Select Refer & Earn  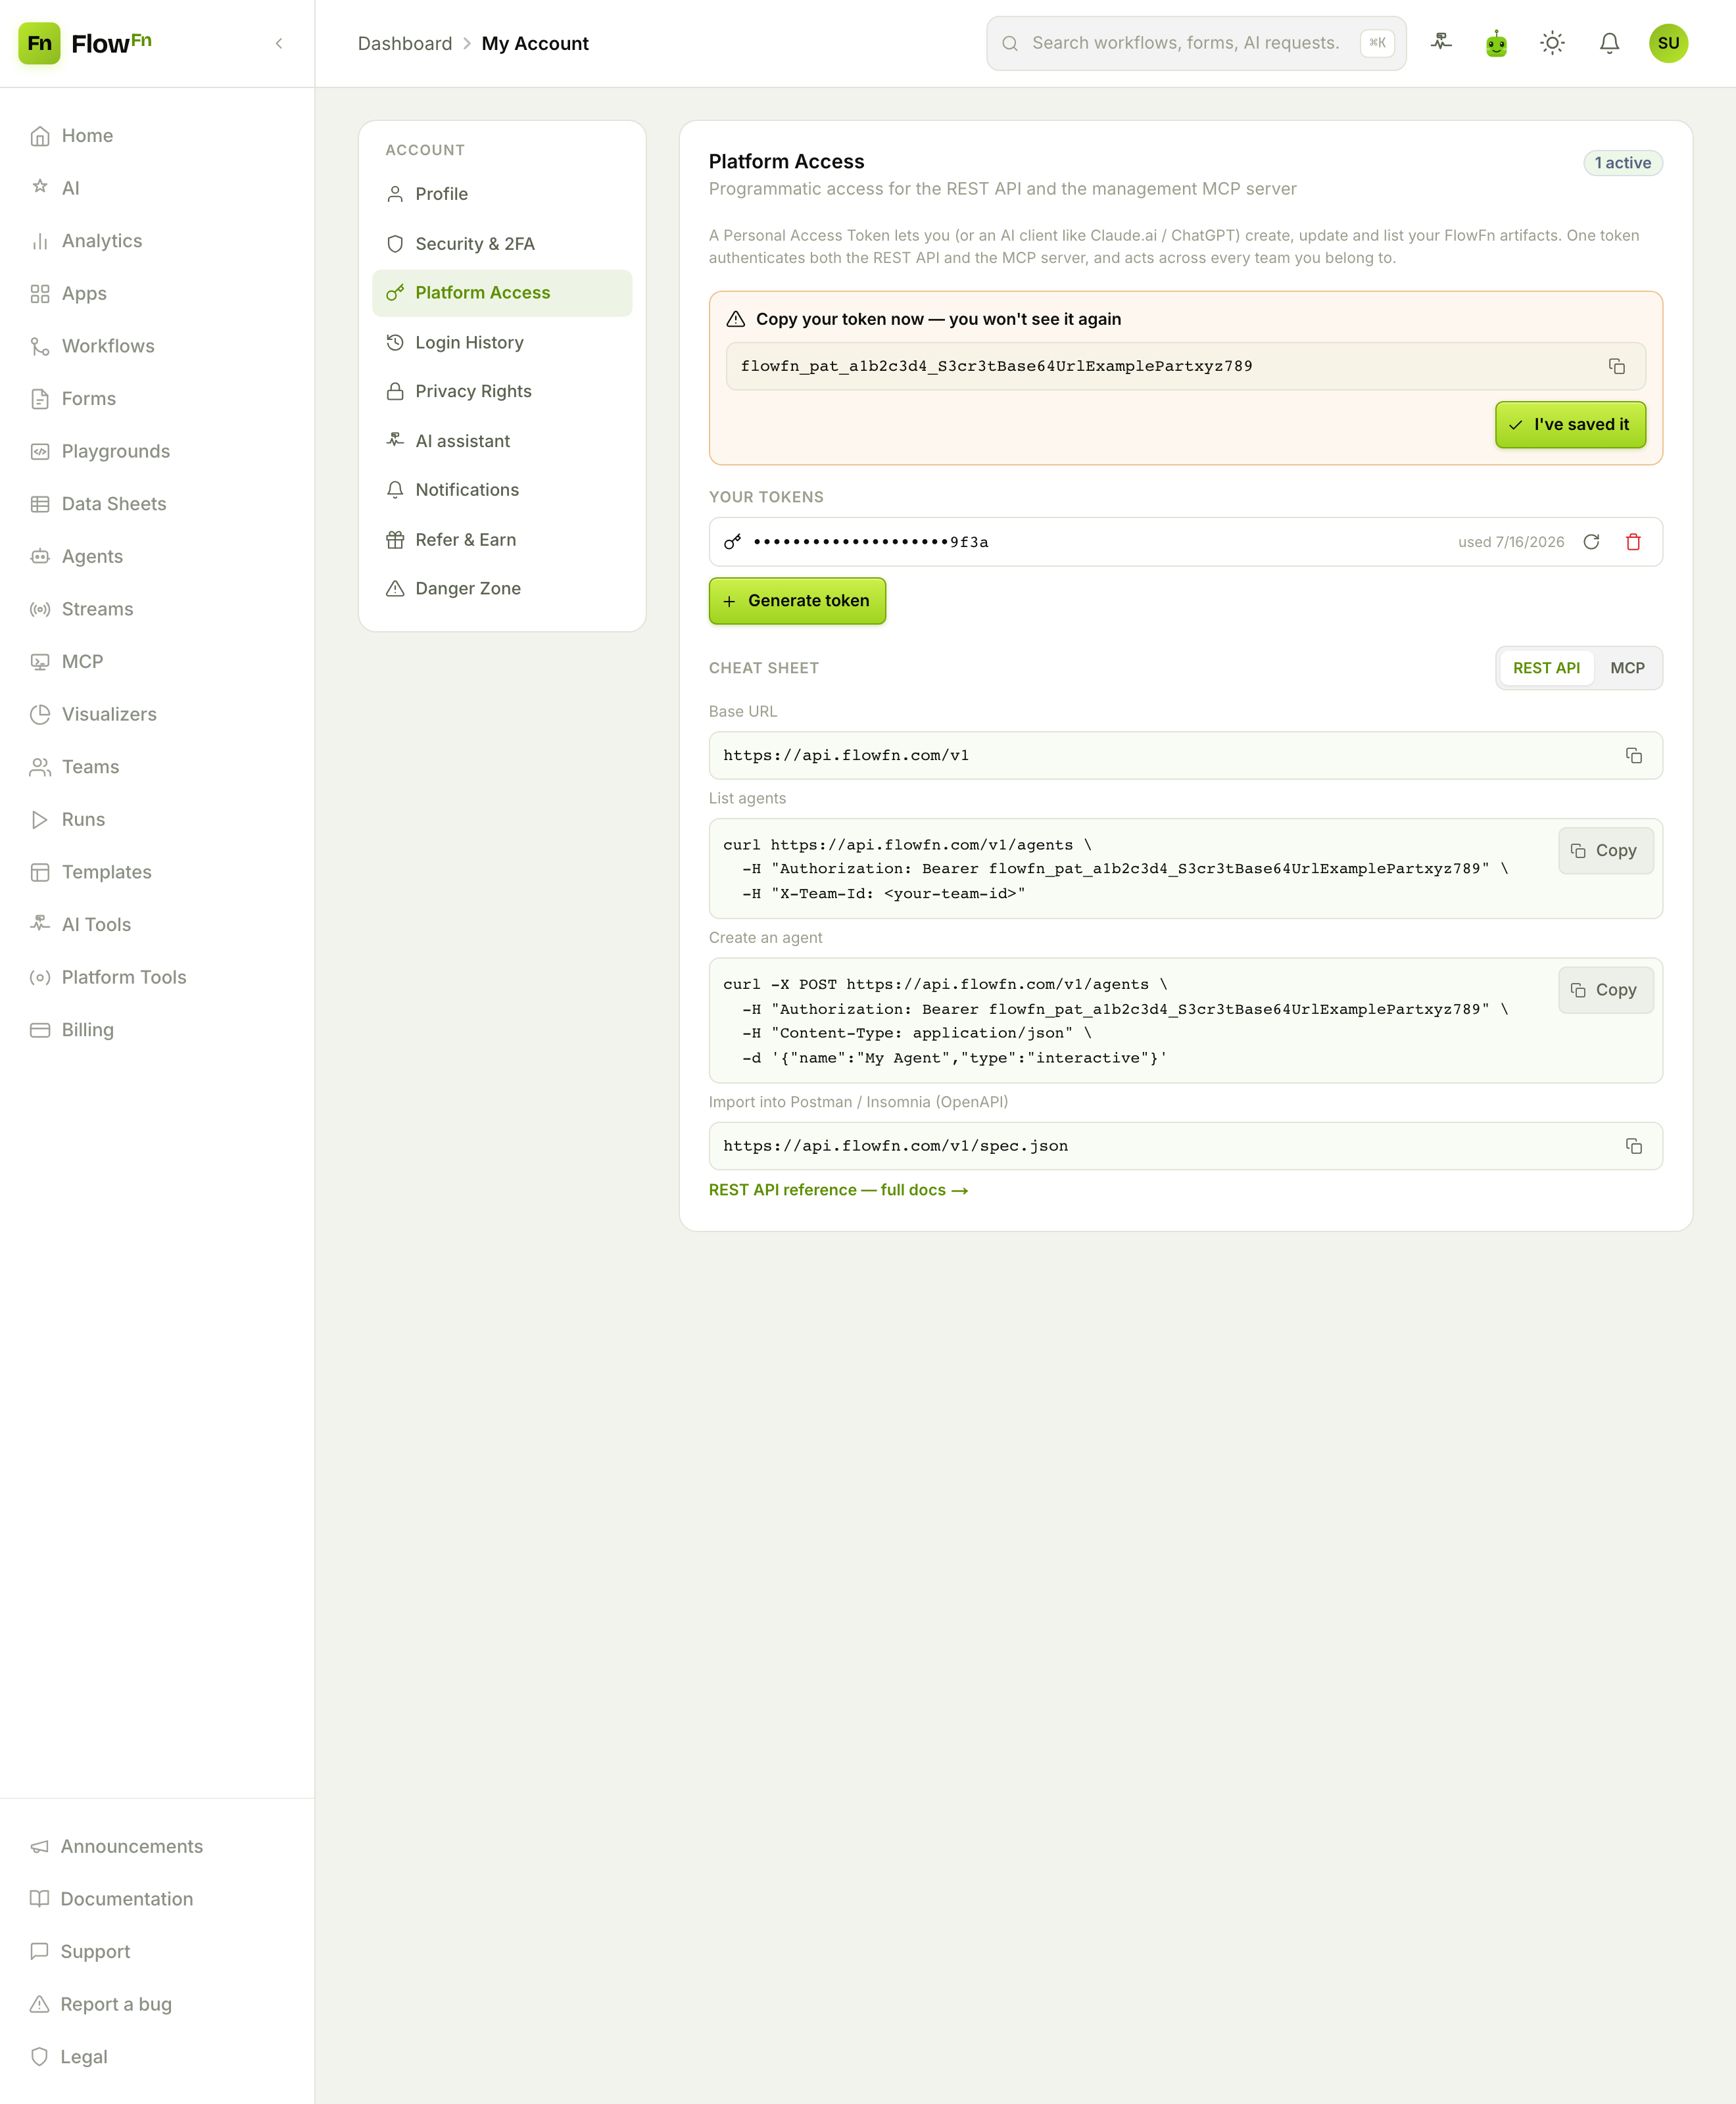[x=502, y=540]
